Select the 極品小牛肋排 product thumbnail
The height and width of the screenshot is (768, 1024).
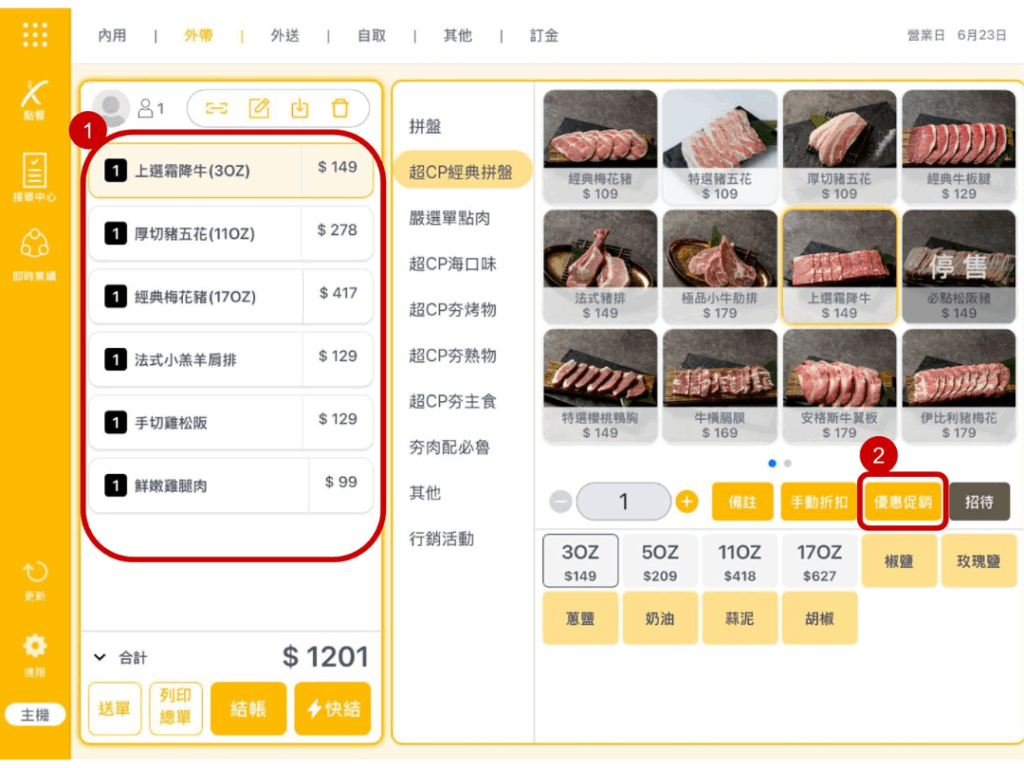(x=720, y=266)
